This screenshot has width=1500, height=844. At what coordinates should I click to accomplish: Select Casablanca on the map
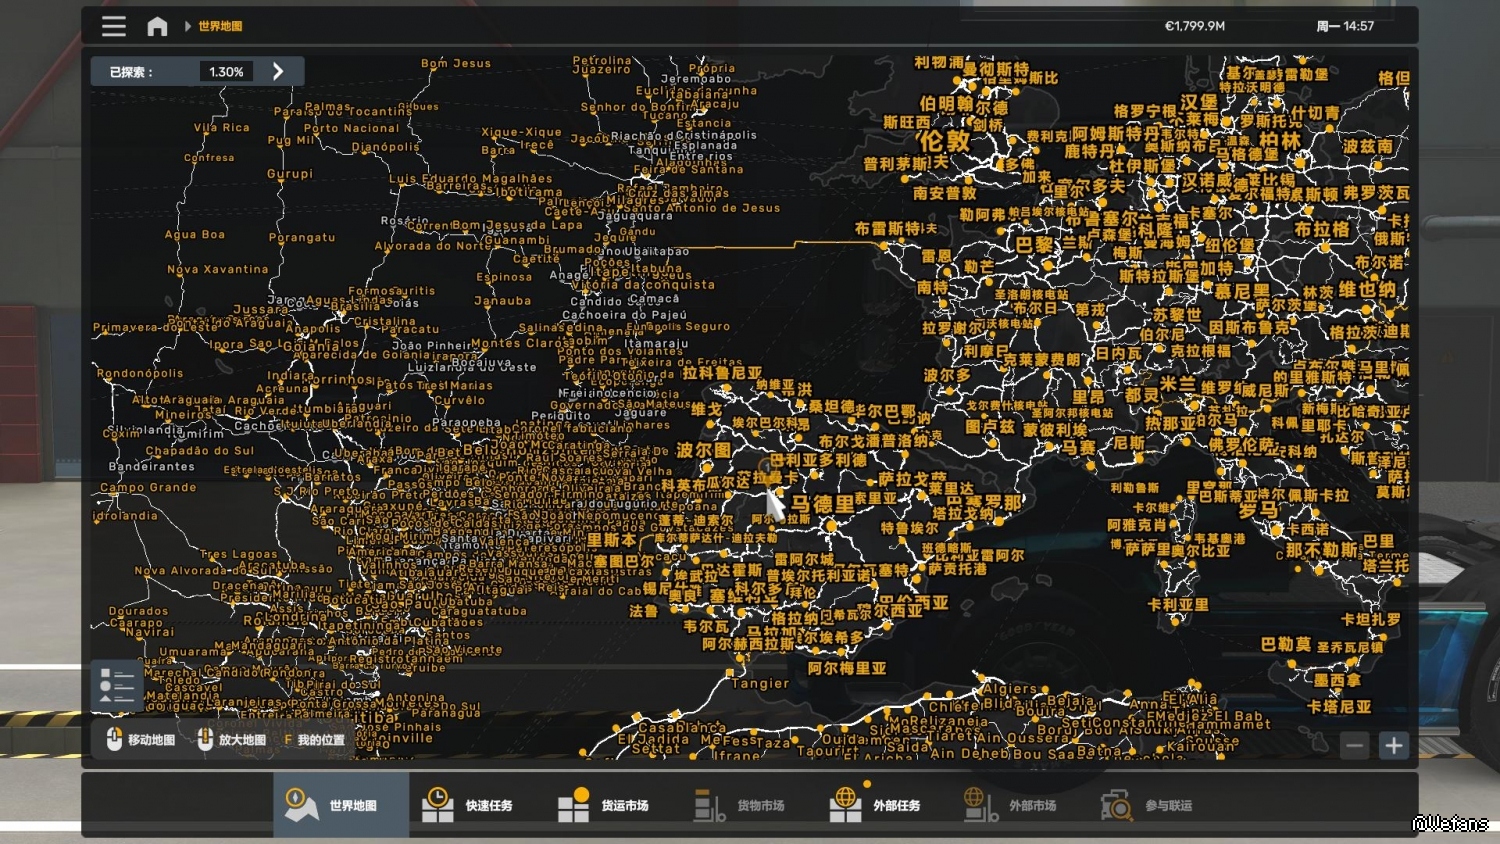pos(682,727)
